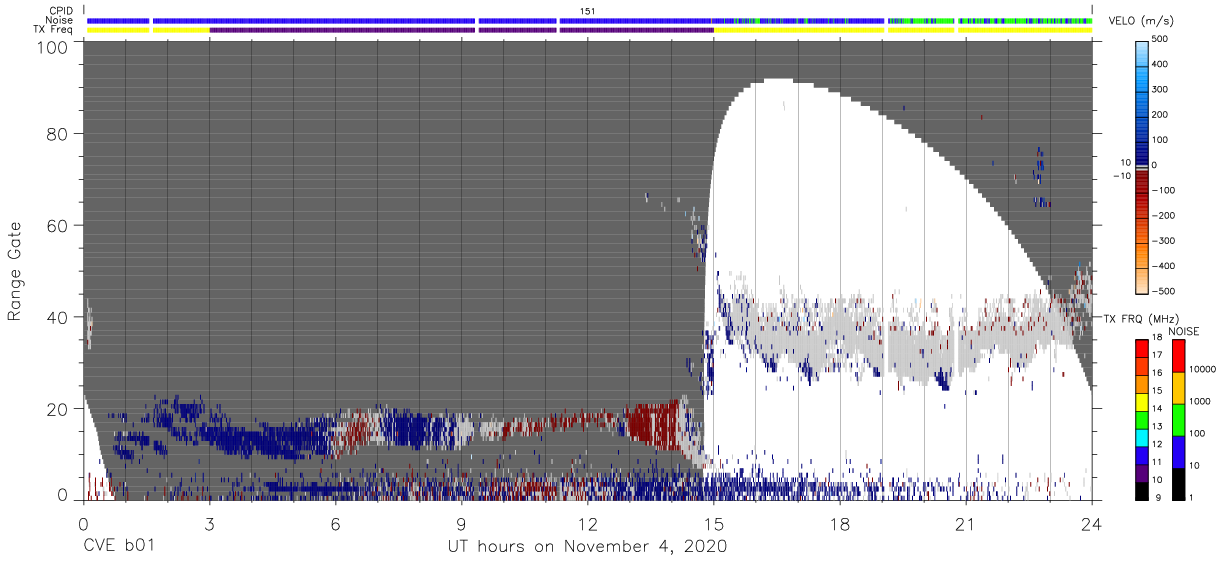Click the 'Noise' row label at top left
Screen dimensions: 1228x567
[60, 20]
